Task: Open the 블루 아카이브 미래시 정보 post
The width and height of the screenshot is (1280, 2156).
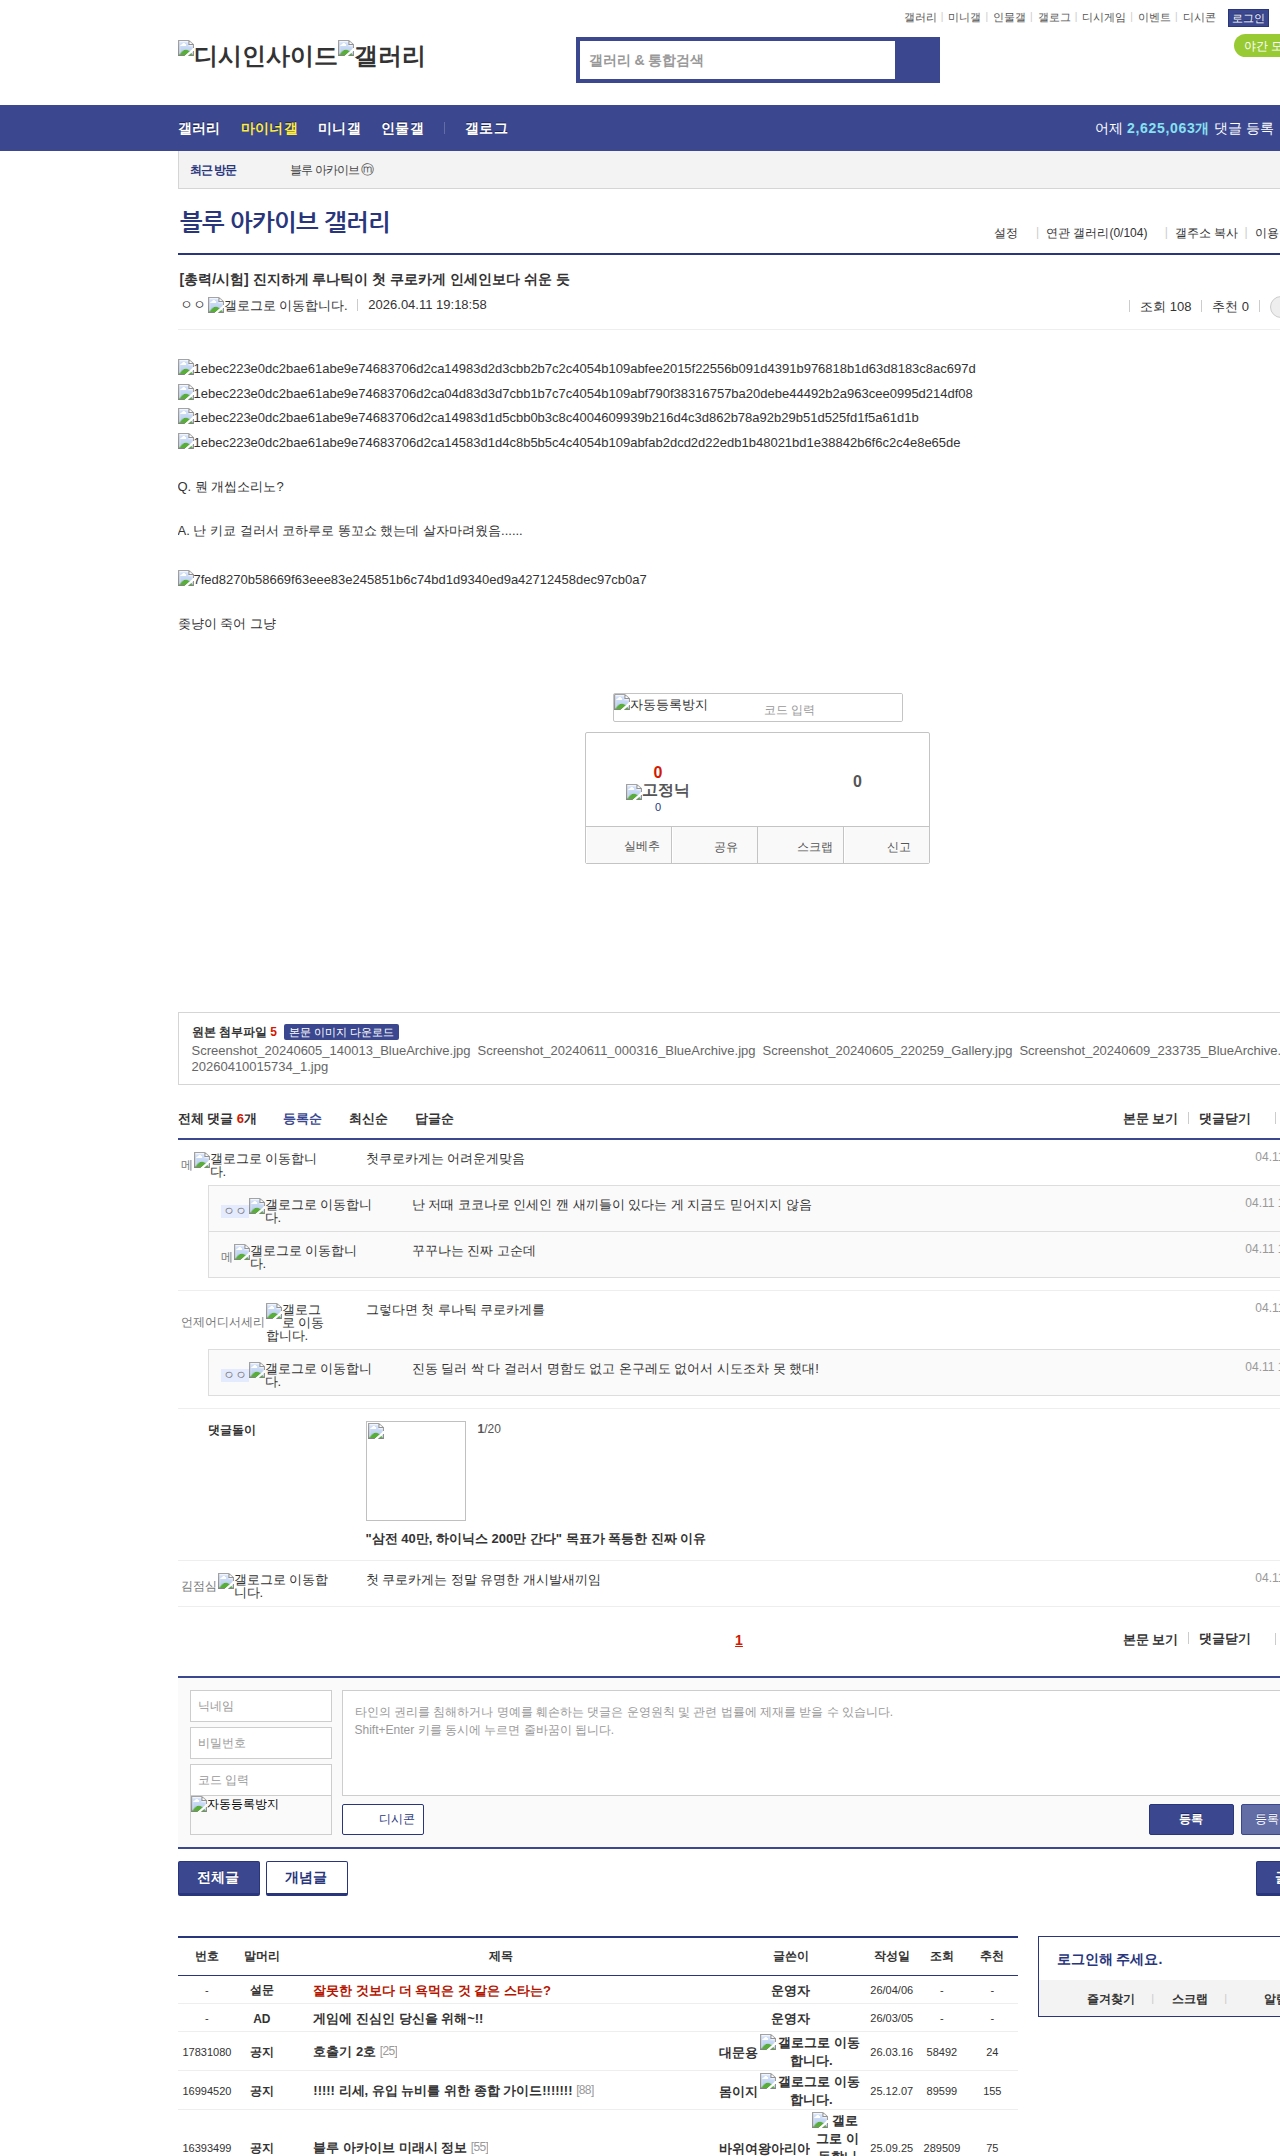Action: [390, 2148]
